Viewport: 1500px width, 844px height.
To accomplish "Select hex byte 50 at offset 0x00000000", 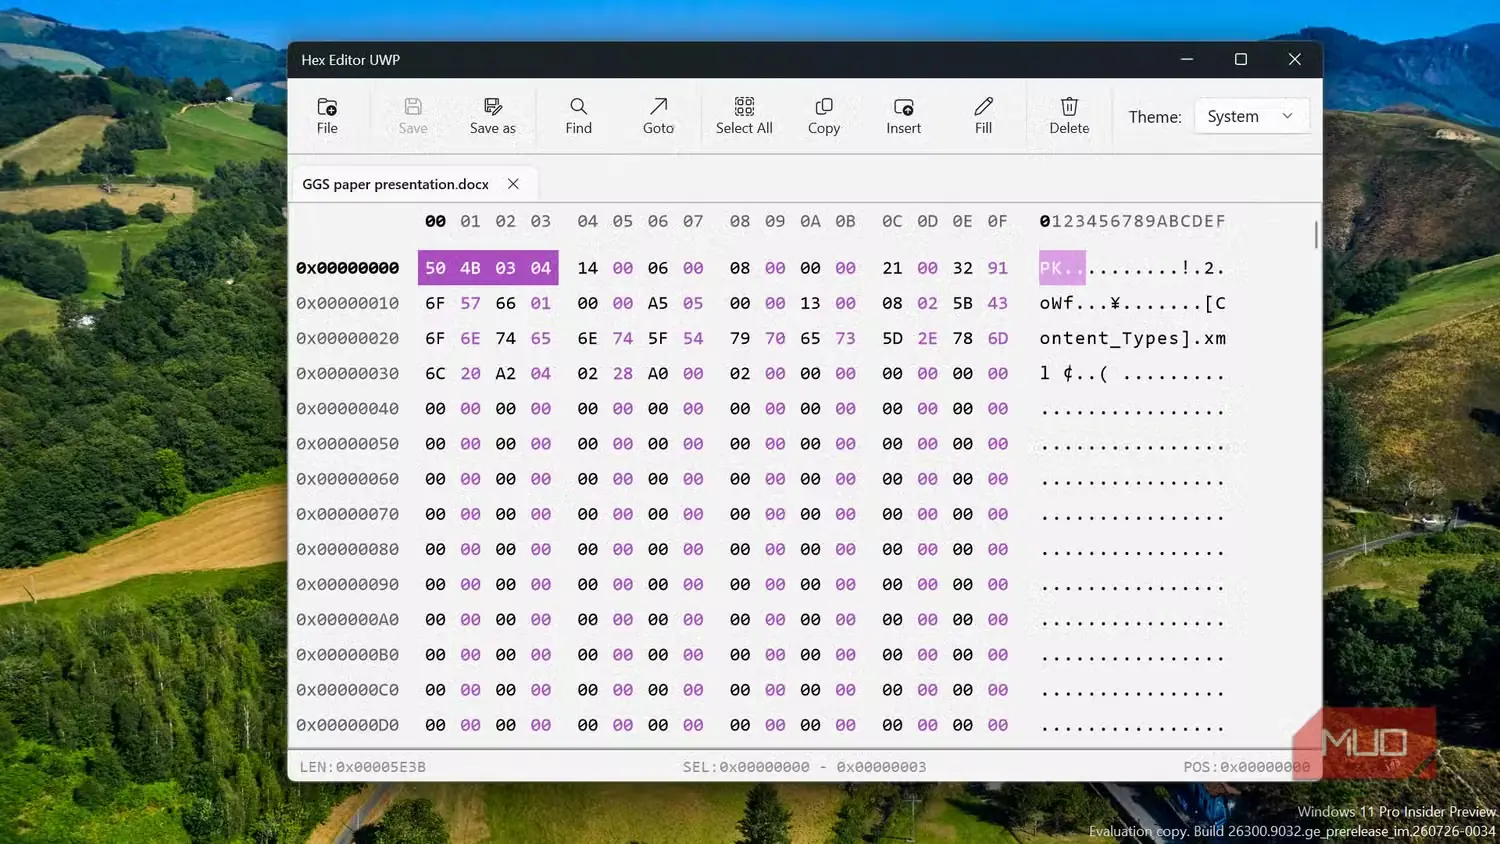I will tap(435, 268).
